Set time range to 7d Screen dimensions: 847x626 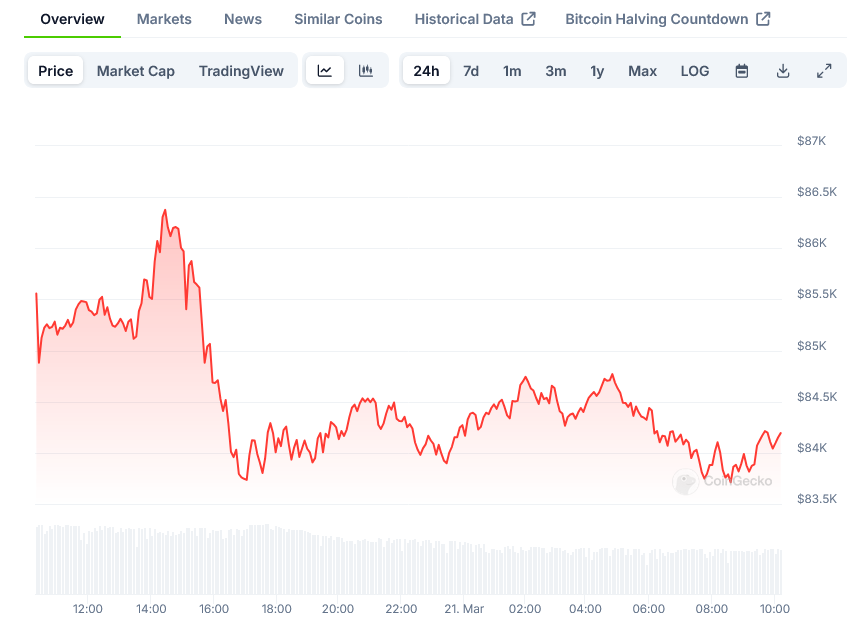471,71
